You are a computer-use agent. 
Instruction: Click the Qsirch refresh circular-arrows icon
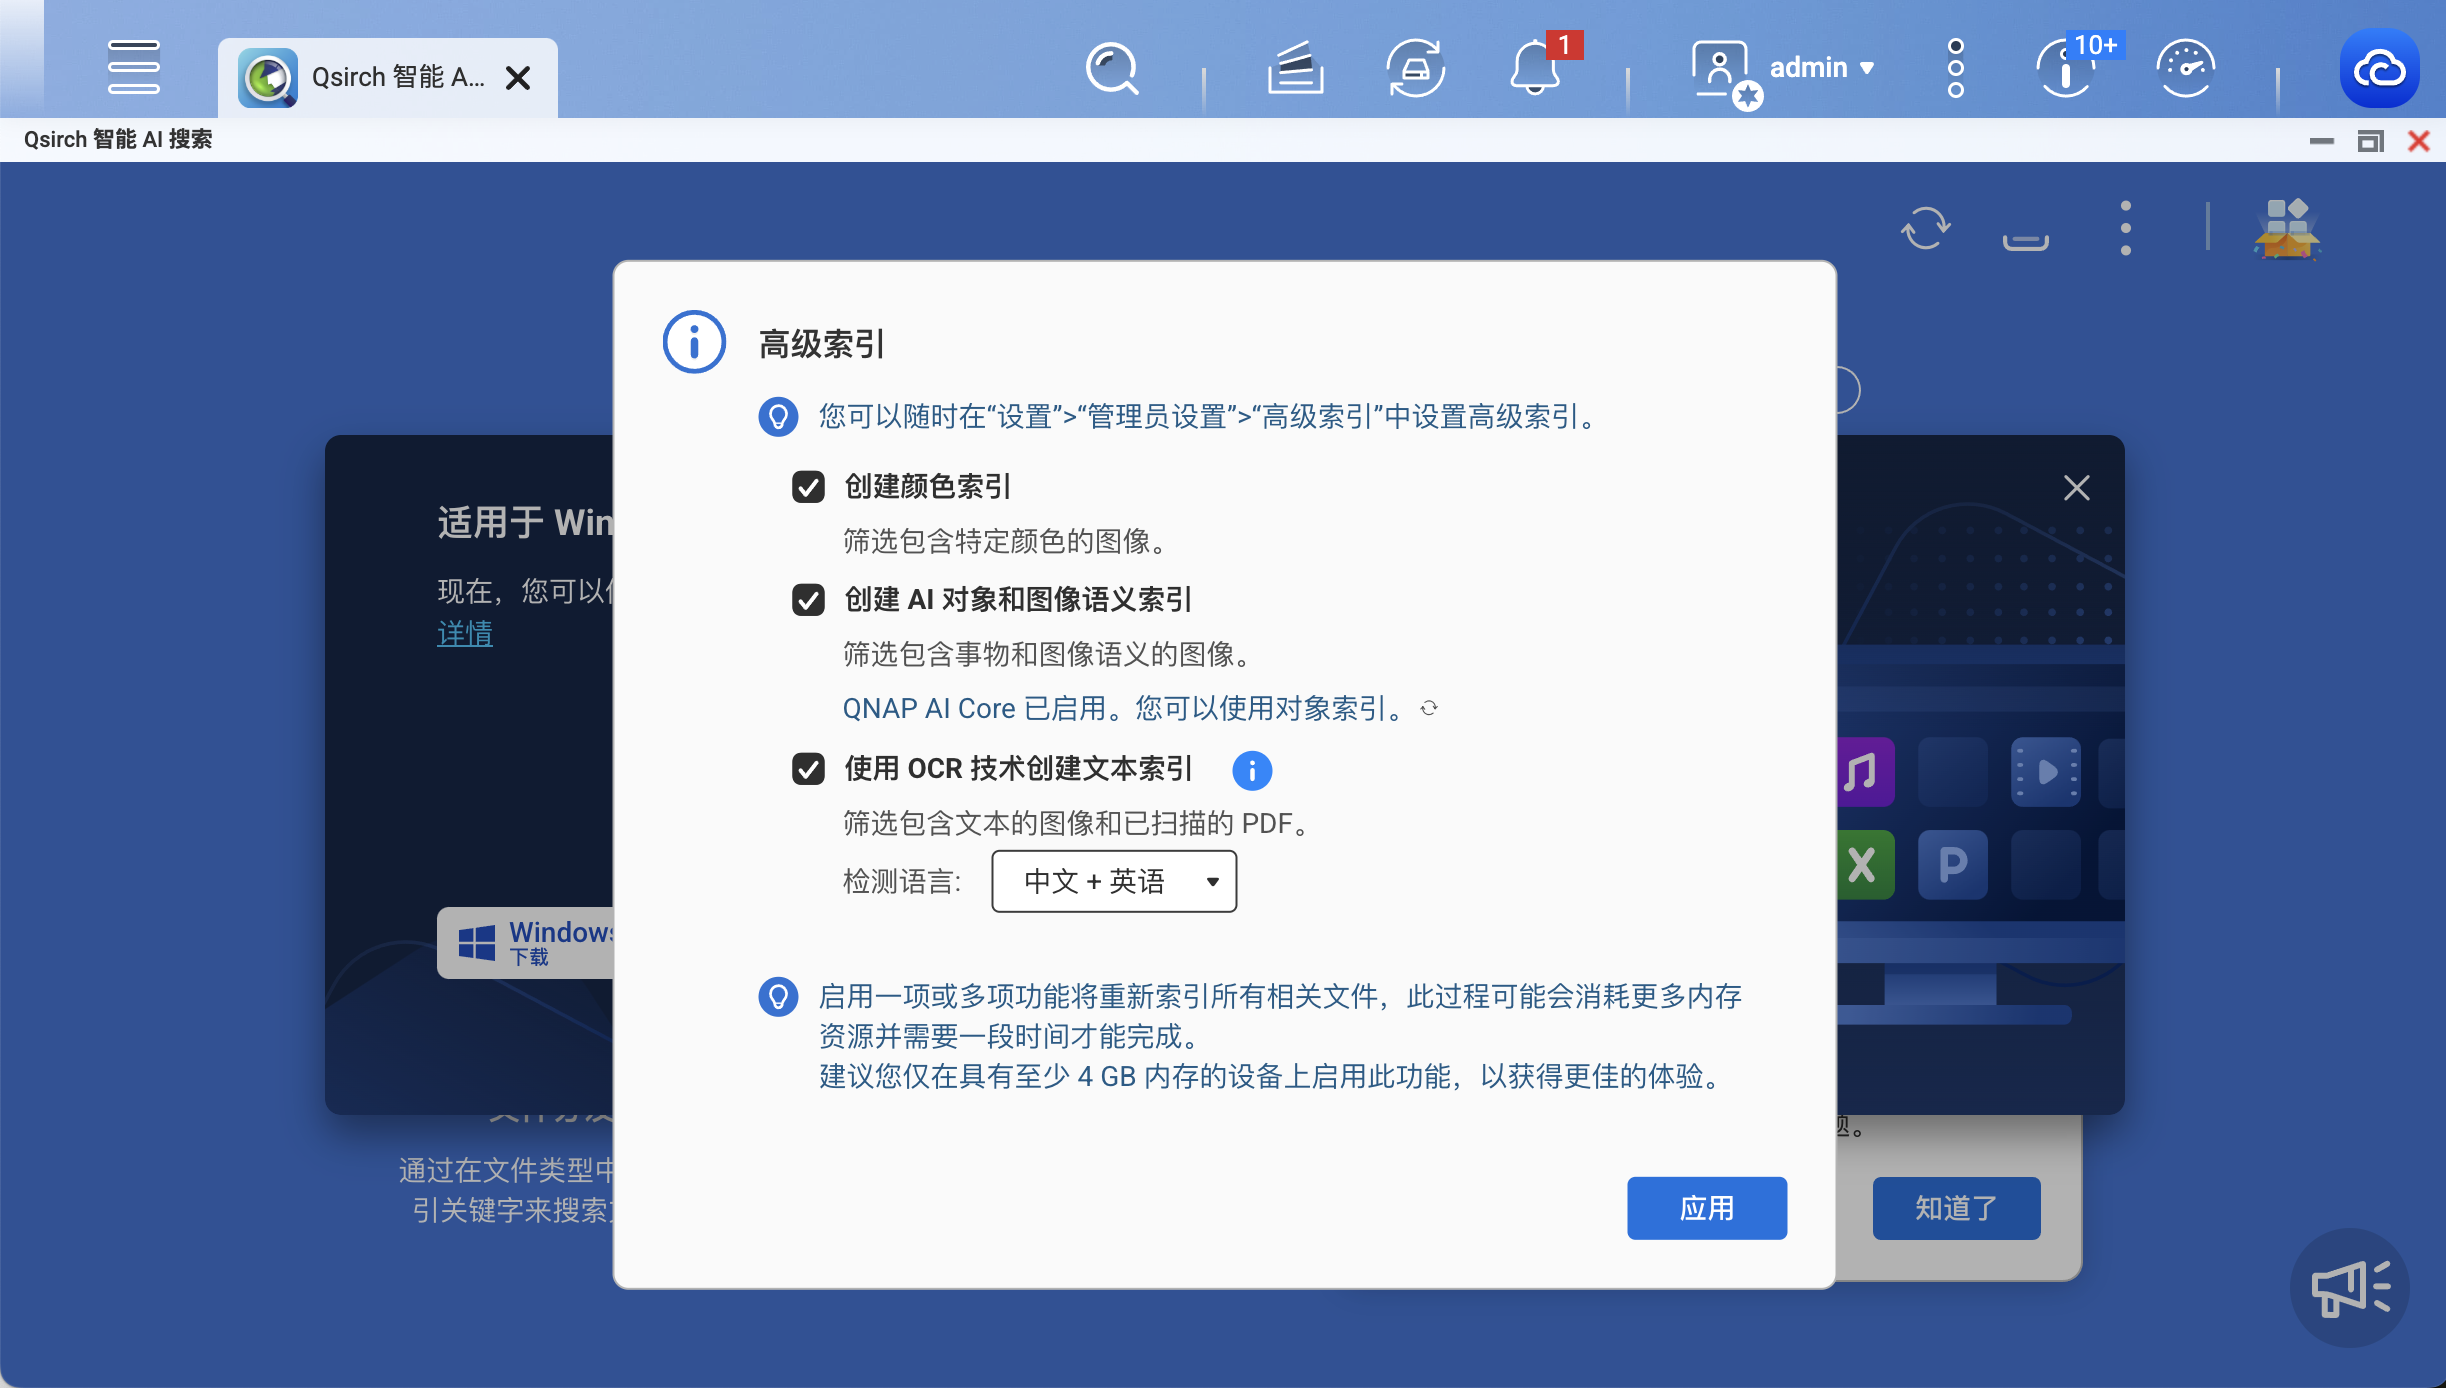pos(1925,228)
